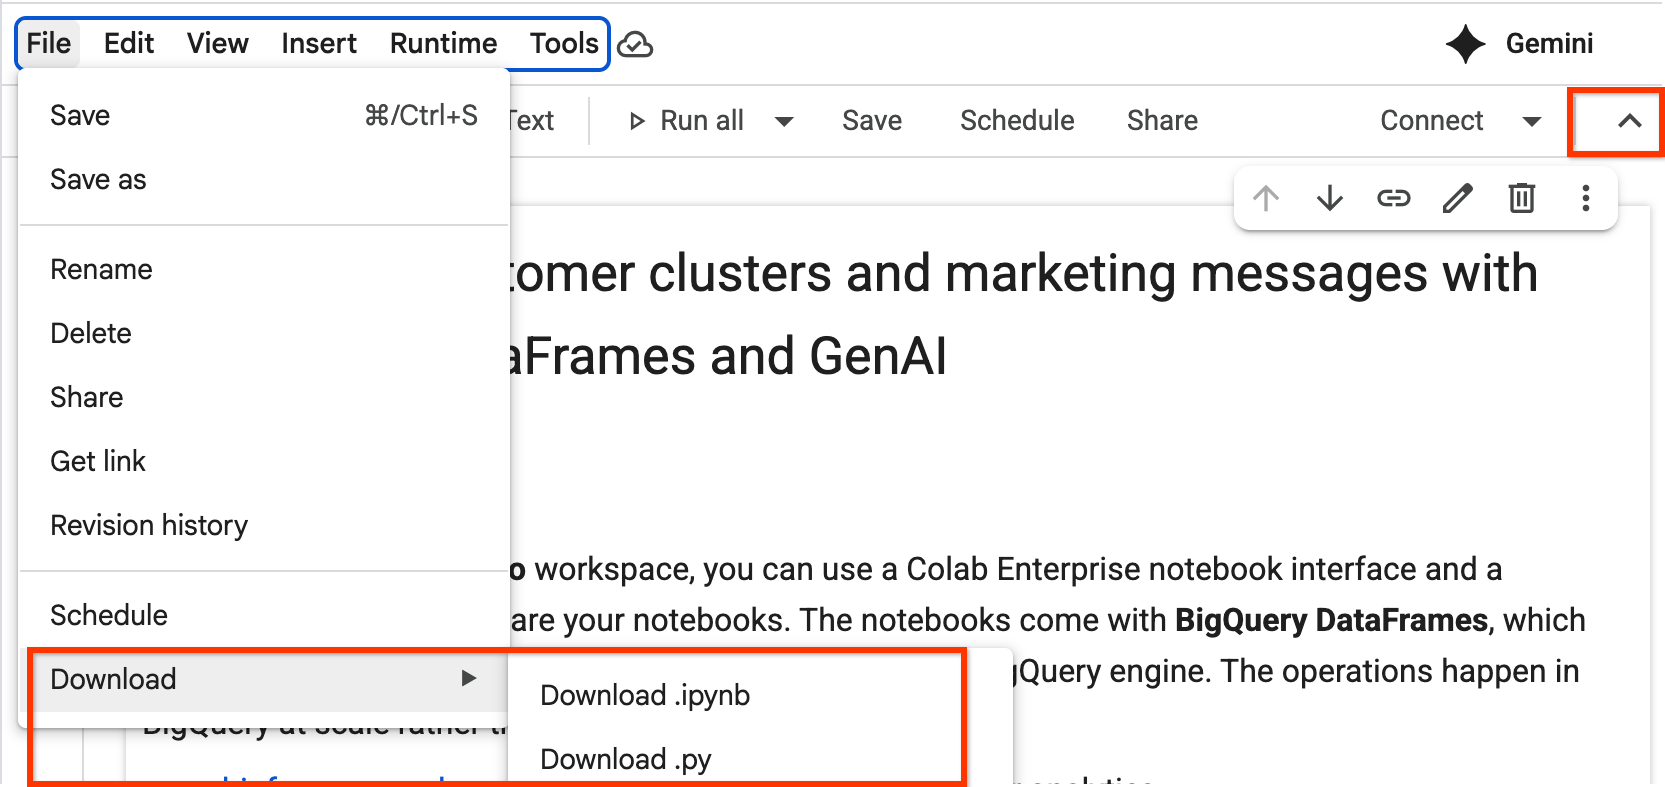Select Save as in File menu
This screenshot has width=1665, height=787.
point(98,180)
